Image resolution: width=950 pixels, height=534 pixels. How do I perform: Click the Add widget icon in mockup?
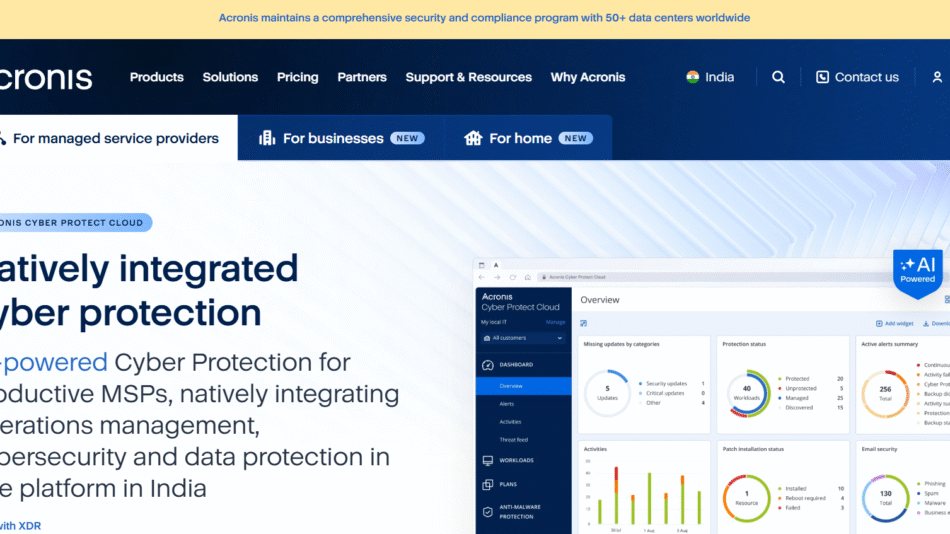[879, 324]
